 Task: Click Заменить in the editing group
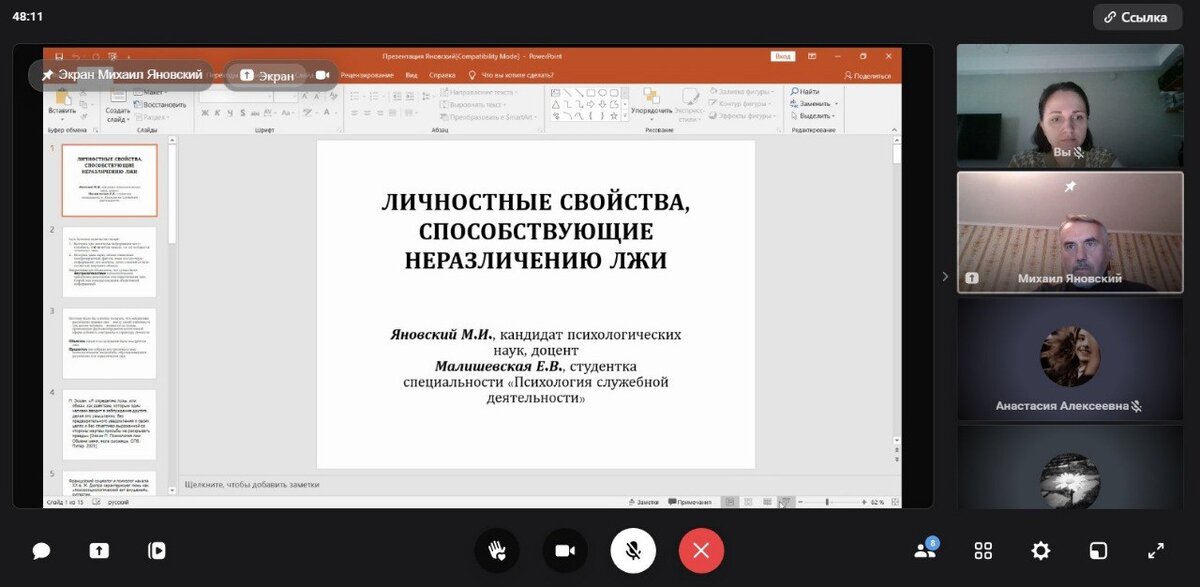click(x=812, y=104)
